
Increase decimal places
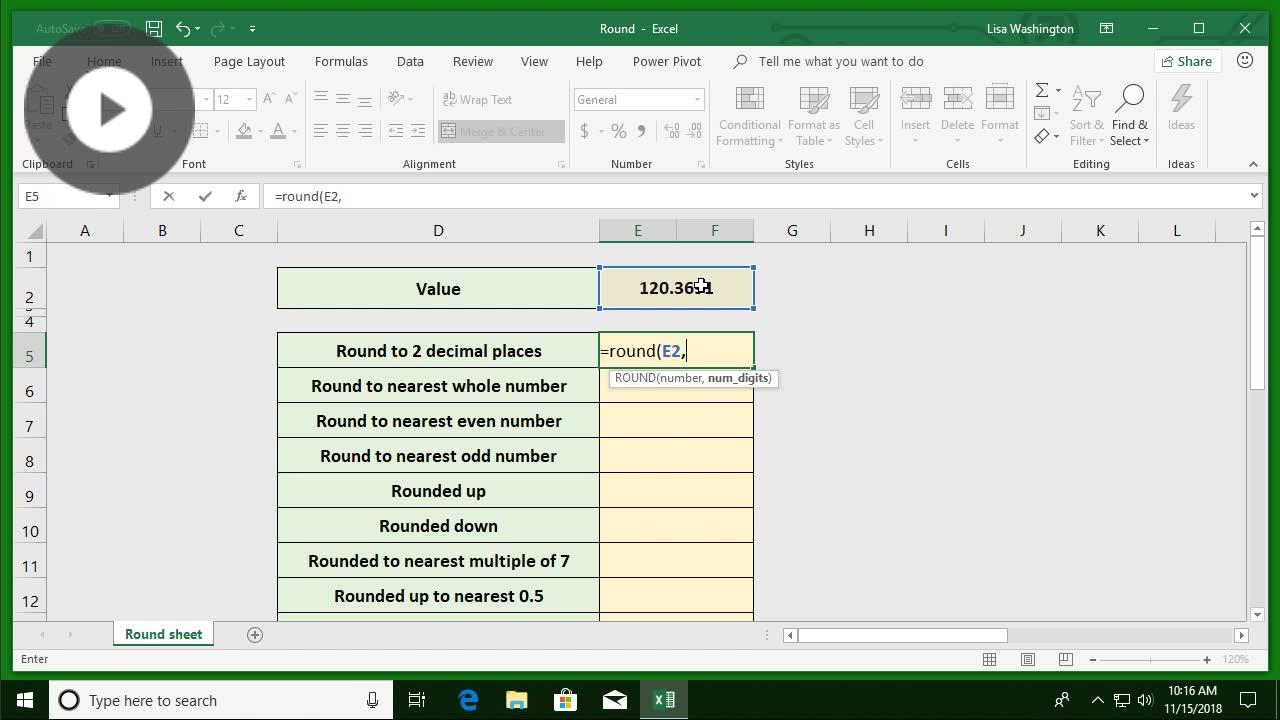pyautogui.click(x=671, y=131)
